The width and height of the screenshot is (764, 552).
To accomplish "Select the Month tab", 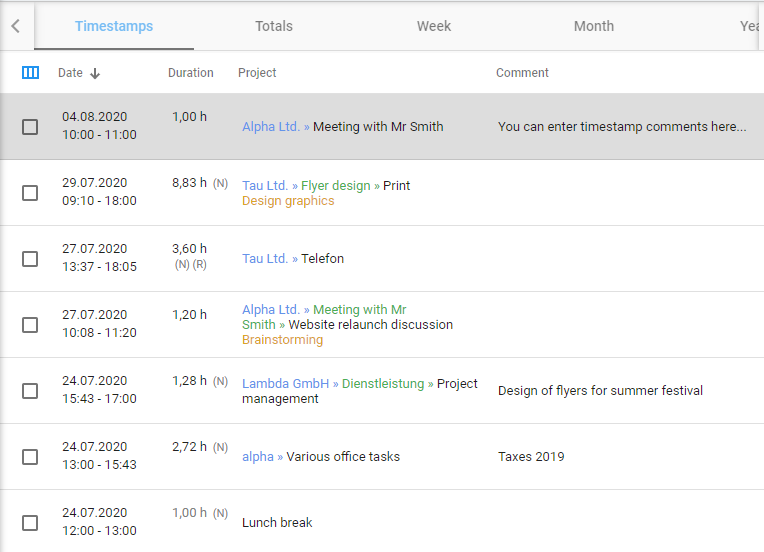I will [594, 26].
